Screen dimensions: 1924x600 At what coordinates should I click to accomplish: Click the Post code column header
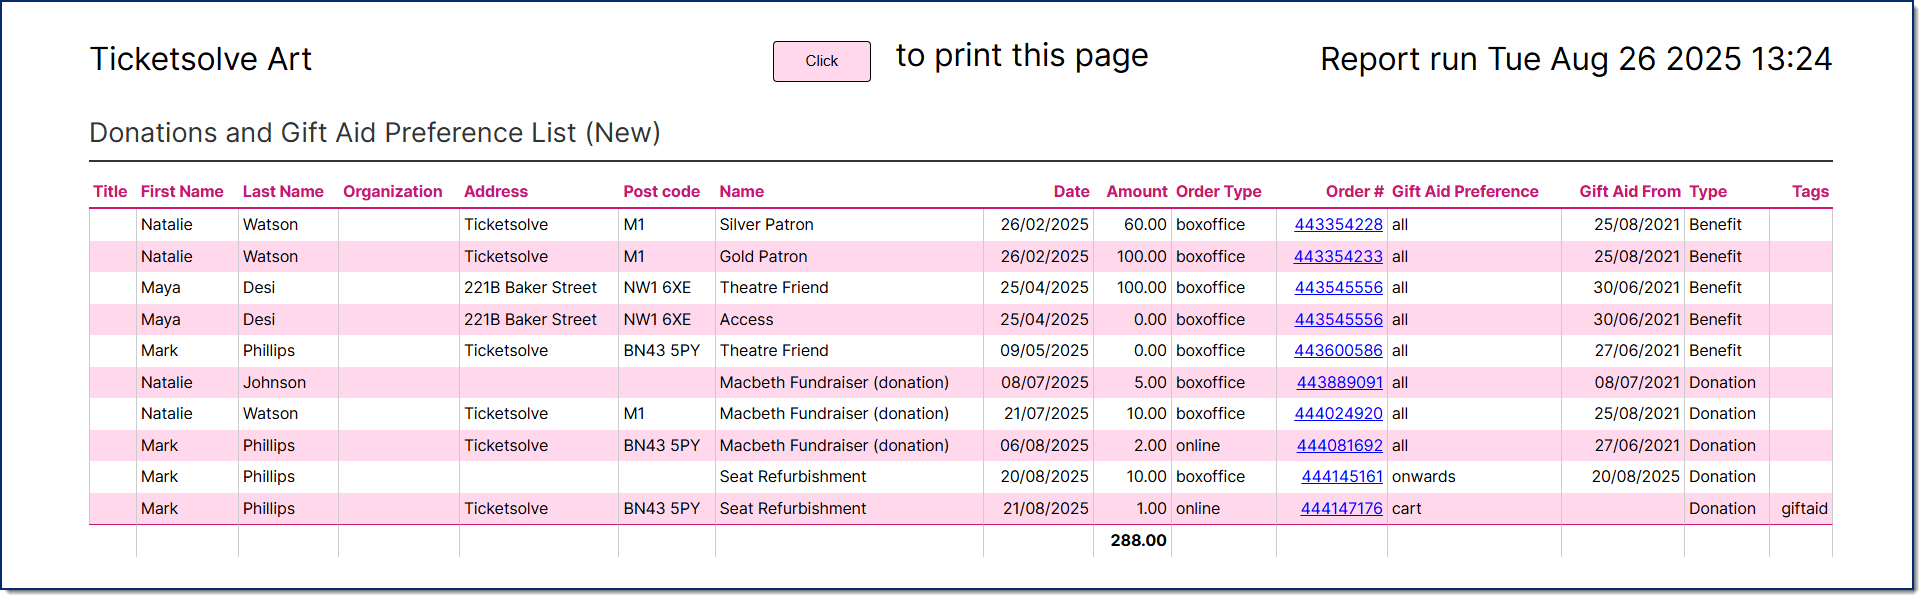pyautogui.click(x=662, y=192)
